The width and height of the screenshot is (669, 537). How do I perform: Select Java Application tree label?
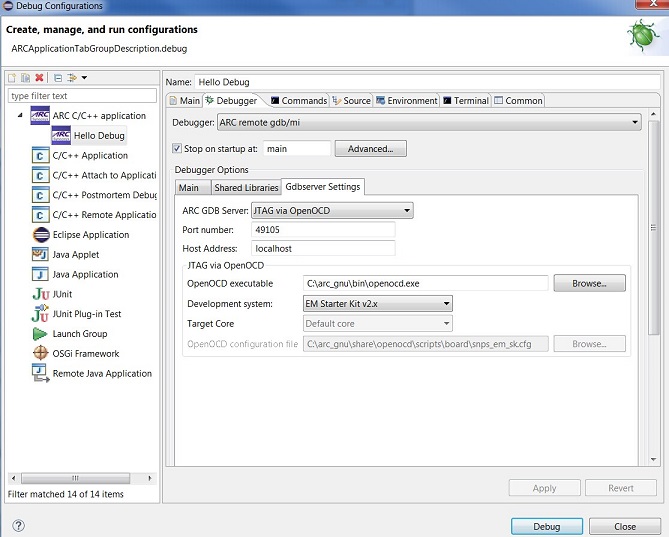(x=85, y=274)
